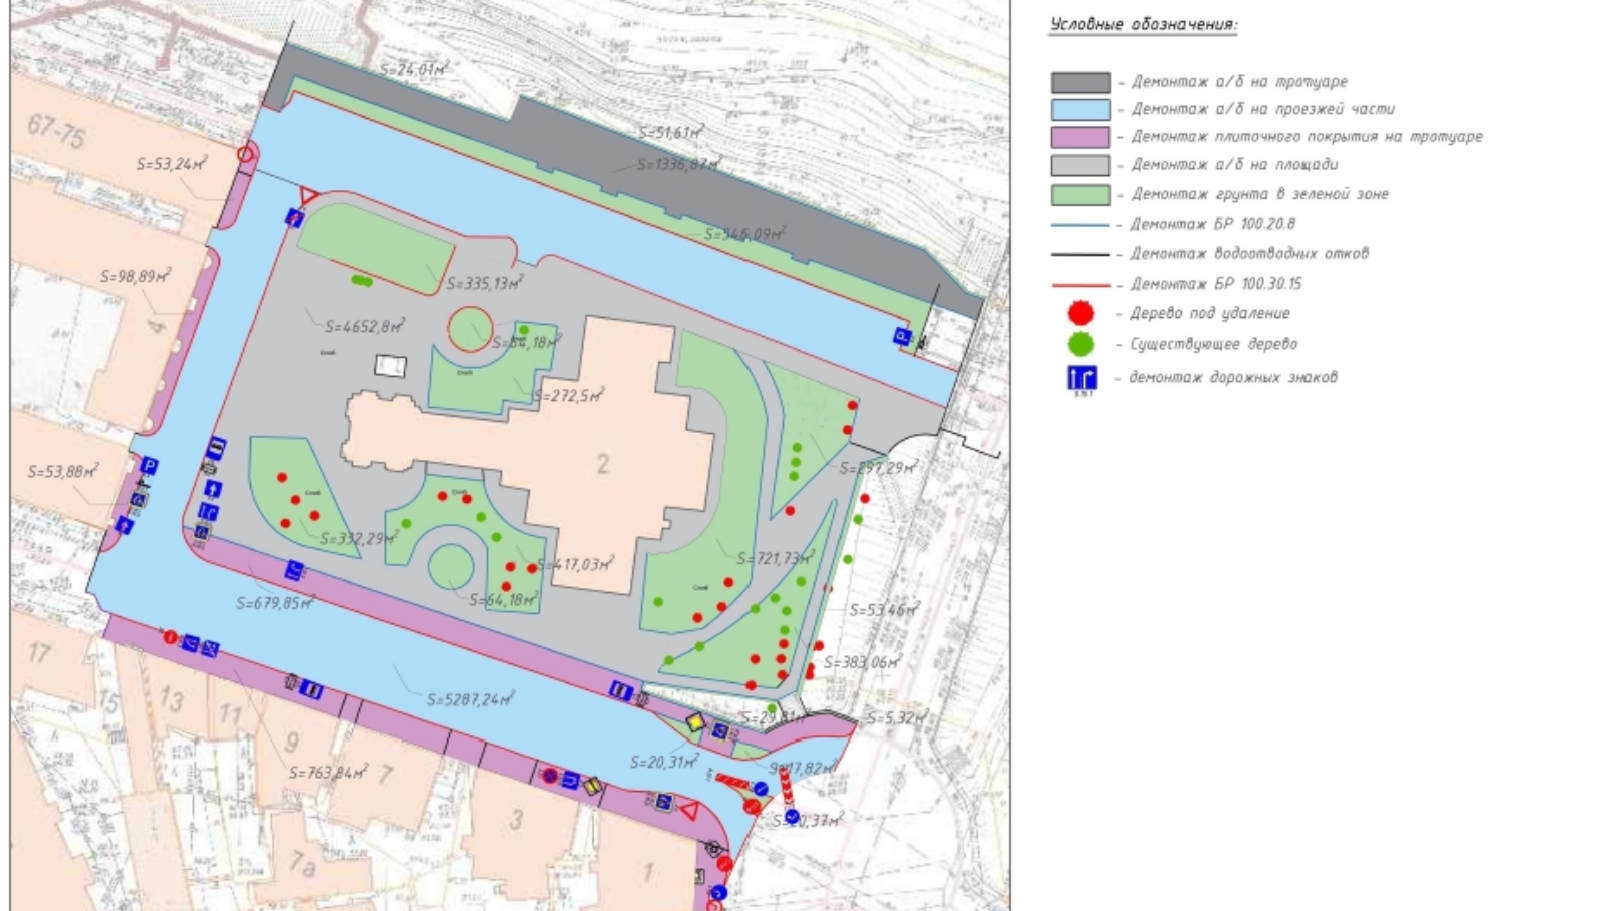Click the red tree-for-removal legend symbol
Screen dimensions: 1620x911
pyautogui.click(x=1080, y=314)
